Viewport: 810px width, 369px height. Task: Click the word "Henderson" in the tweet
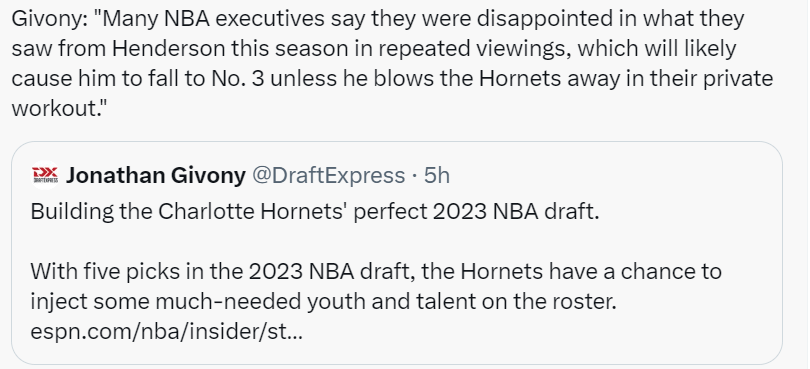click(168, 49)
